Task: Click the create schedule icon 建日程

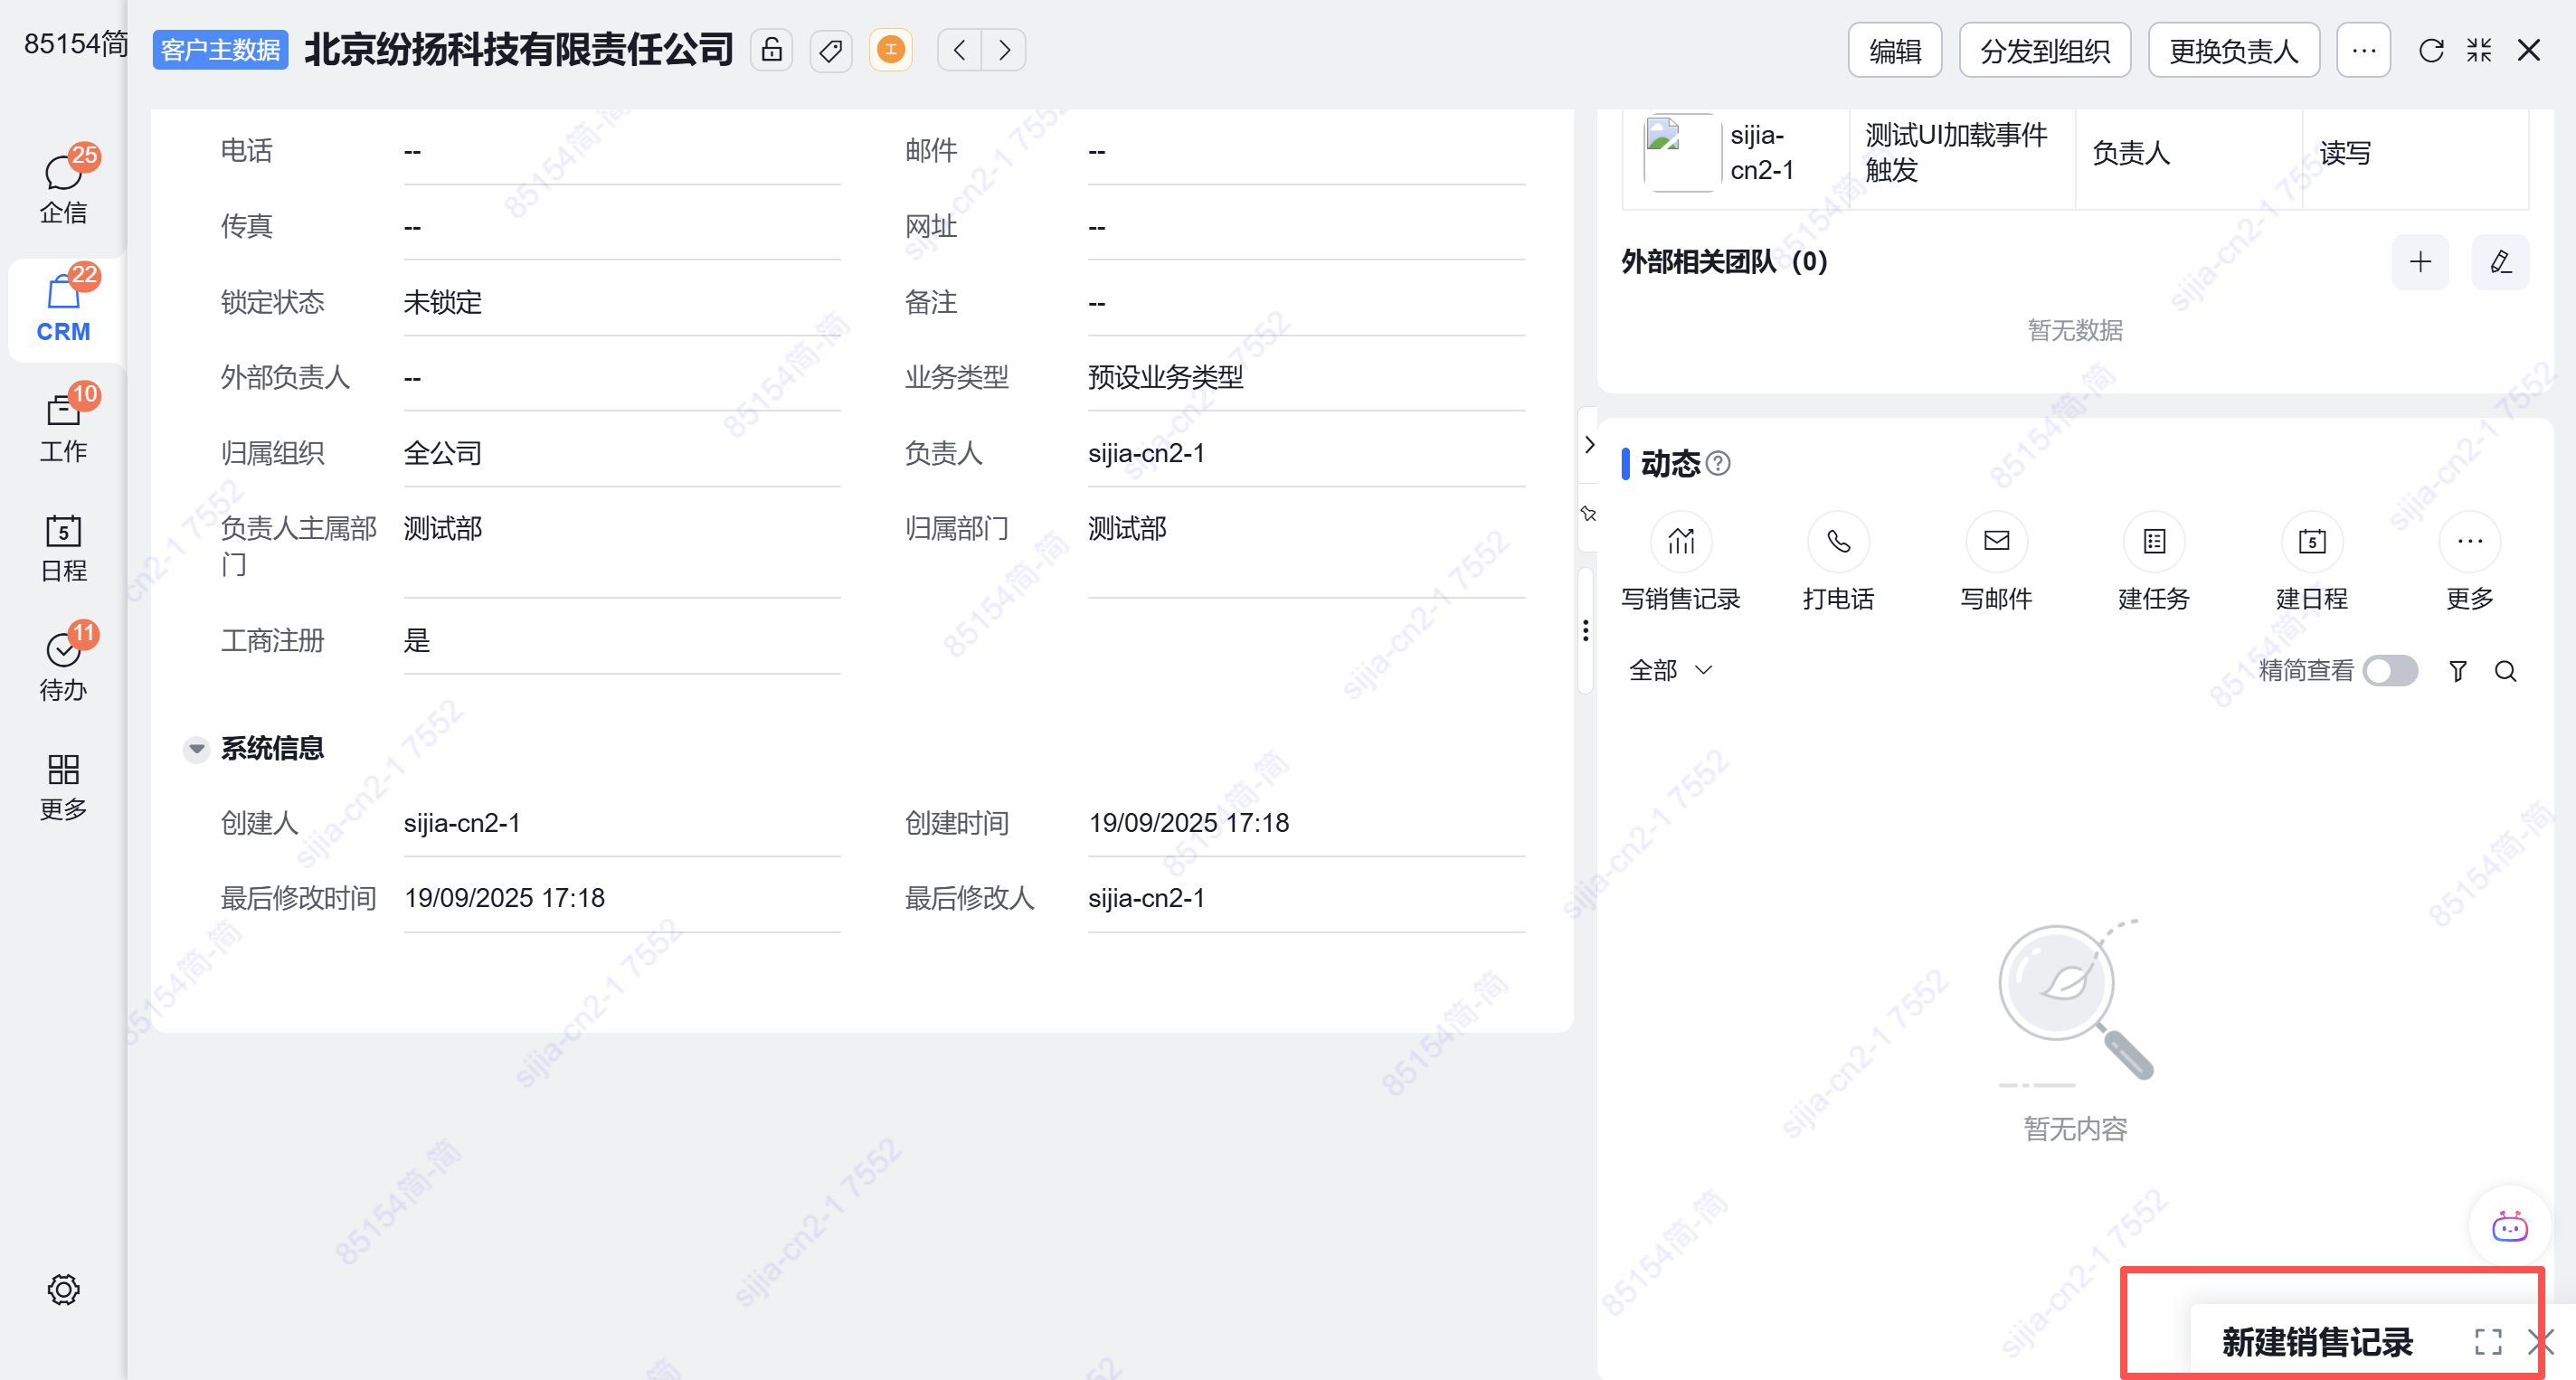Action: click(2311, 542)
